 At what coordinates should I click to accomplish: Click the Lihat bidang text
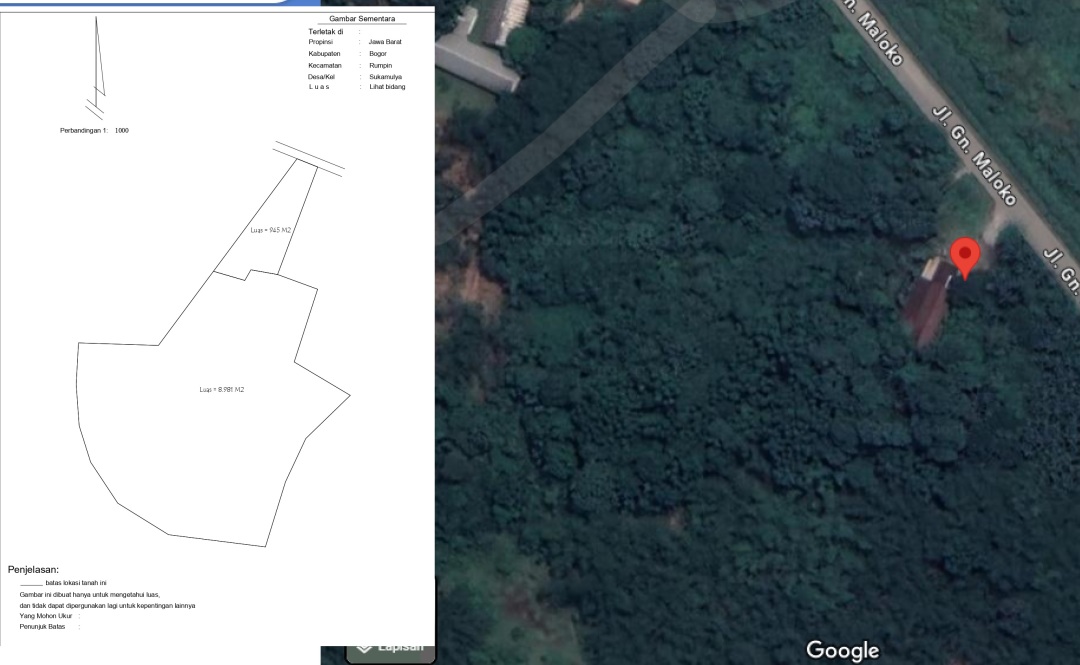point(387,87)
